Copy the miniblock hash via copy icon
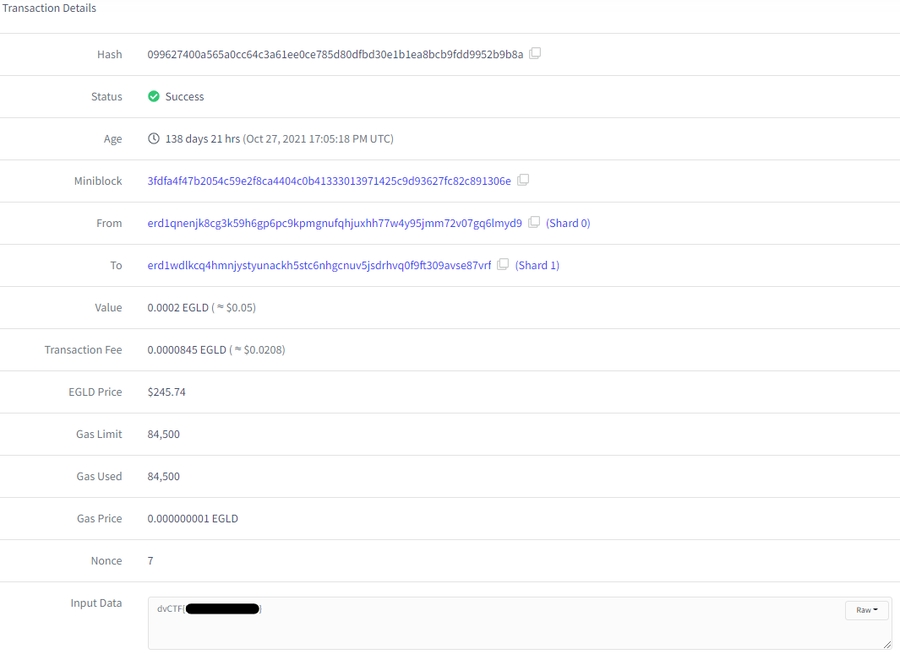The width and height of the screenshot is (900, 654). coord(523,181)
